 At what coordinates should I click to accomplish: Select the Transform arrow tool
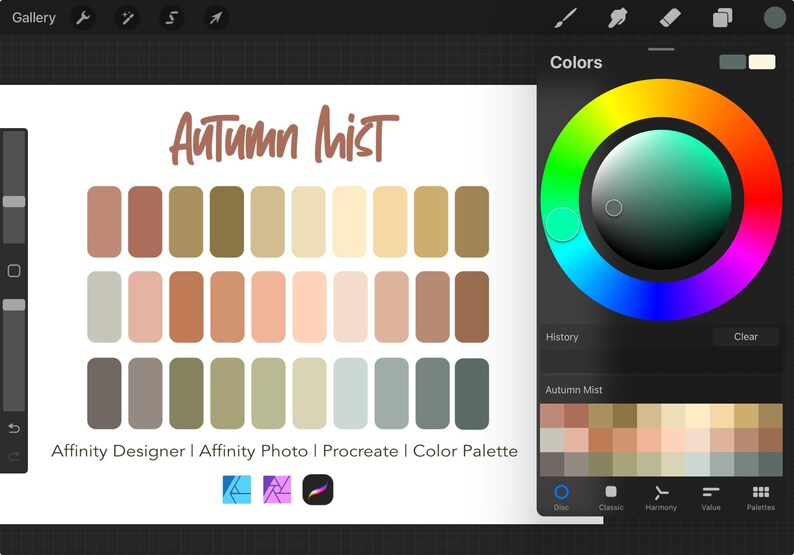tap(216, 18)
